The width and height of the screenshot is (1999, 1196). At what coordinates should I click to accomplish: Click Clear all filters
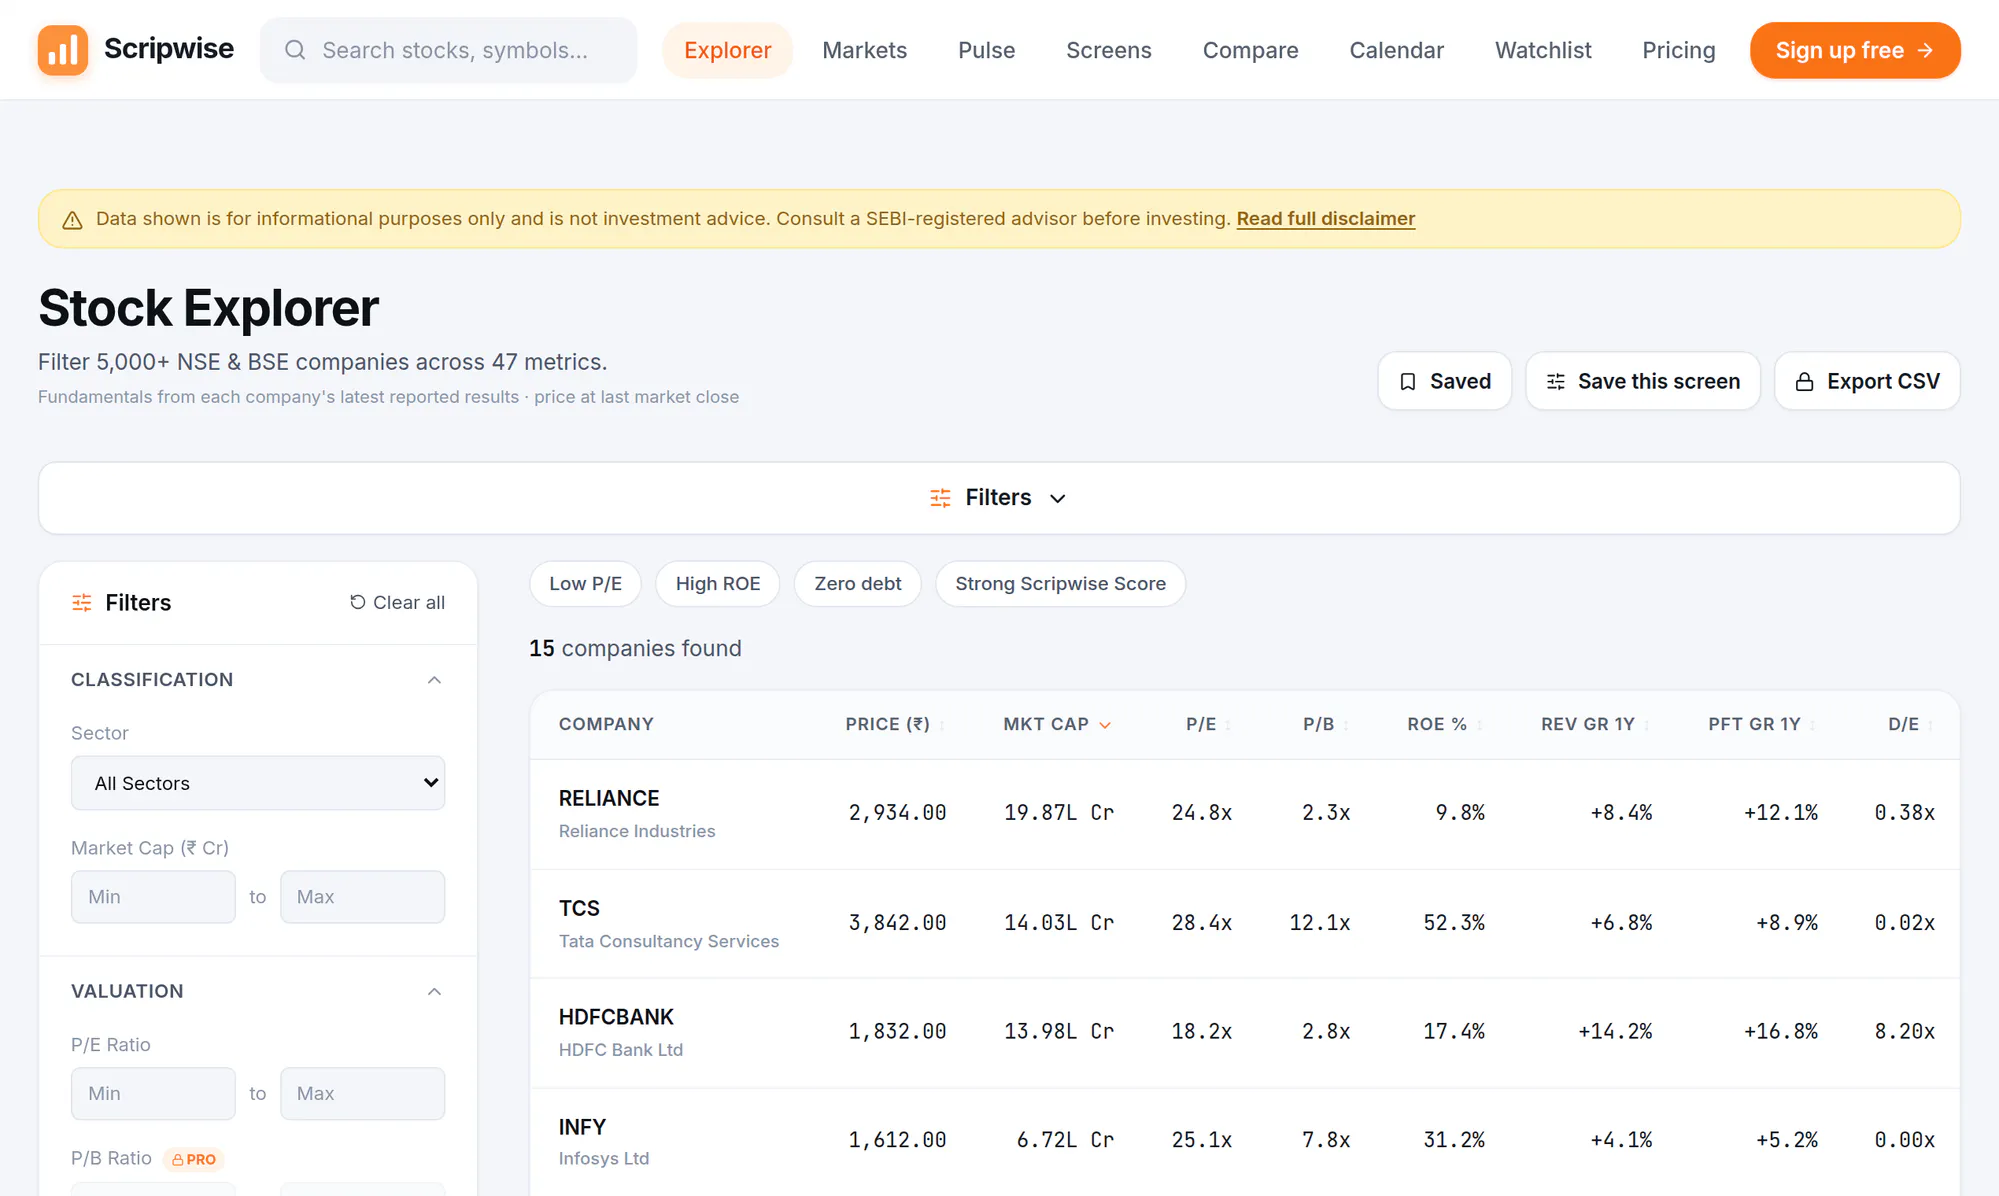(397, 603)
